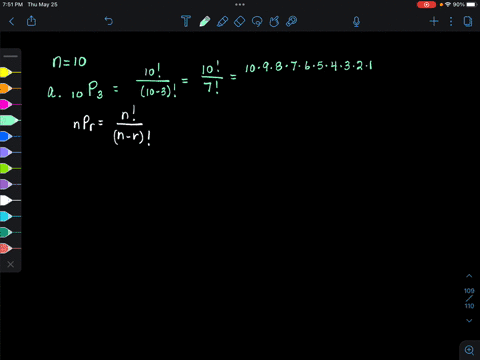Go back using the left chevron
The image size is (480, 360).
pyautogui.click(x=12, y=22)
